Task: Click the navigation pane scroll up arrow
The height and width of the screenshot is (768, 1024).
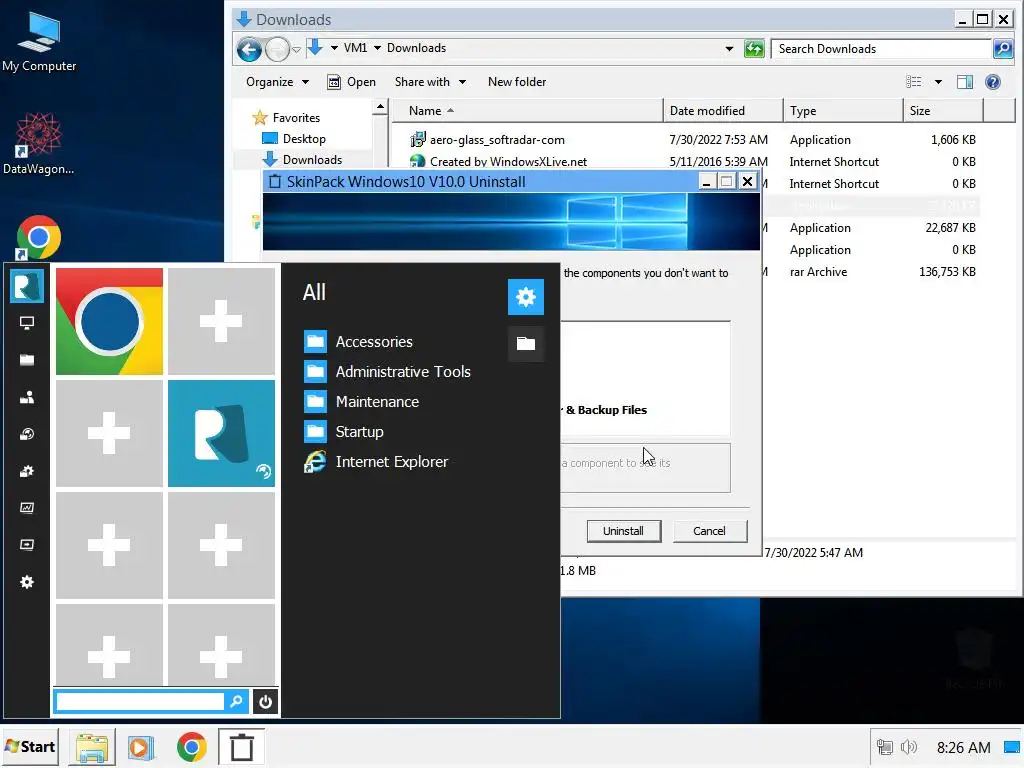Action: pos(380,107)
